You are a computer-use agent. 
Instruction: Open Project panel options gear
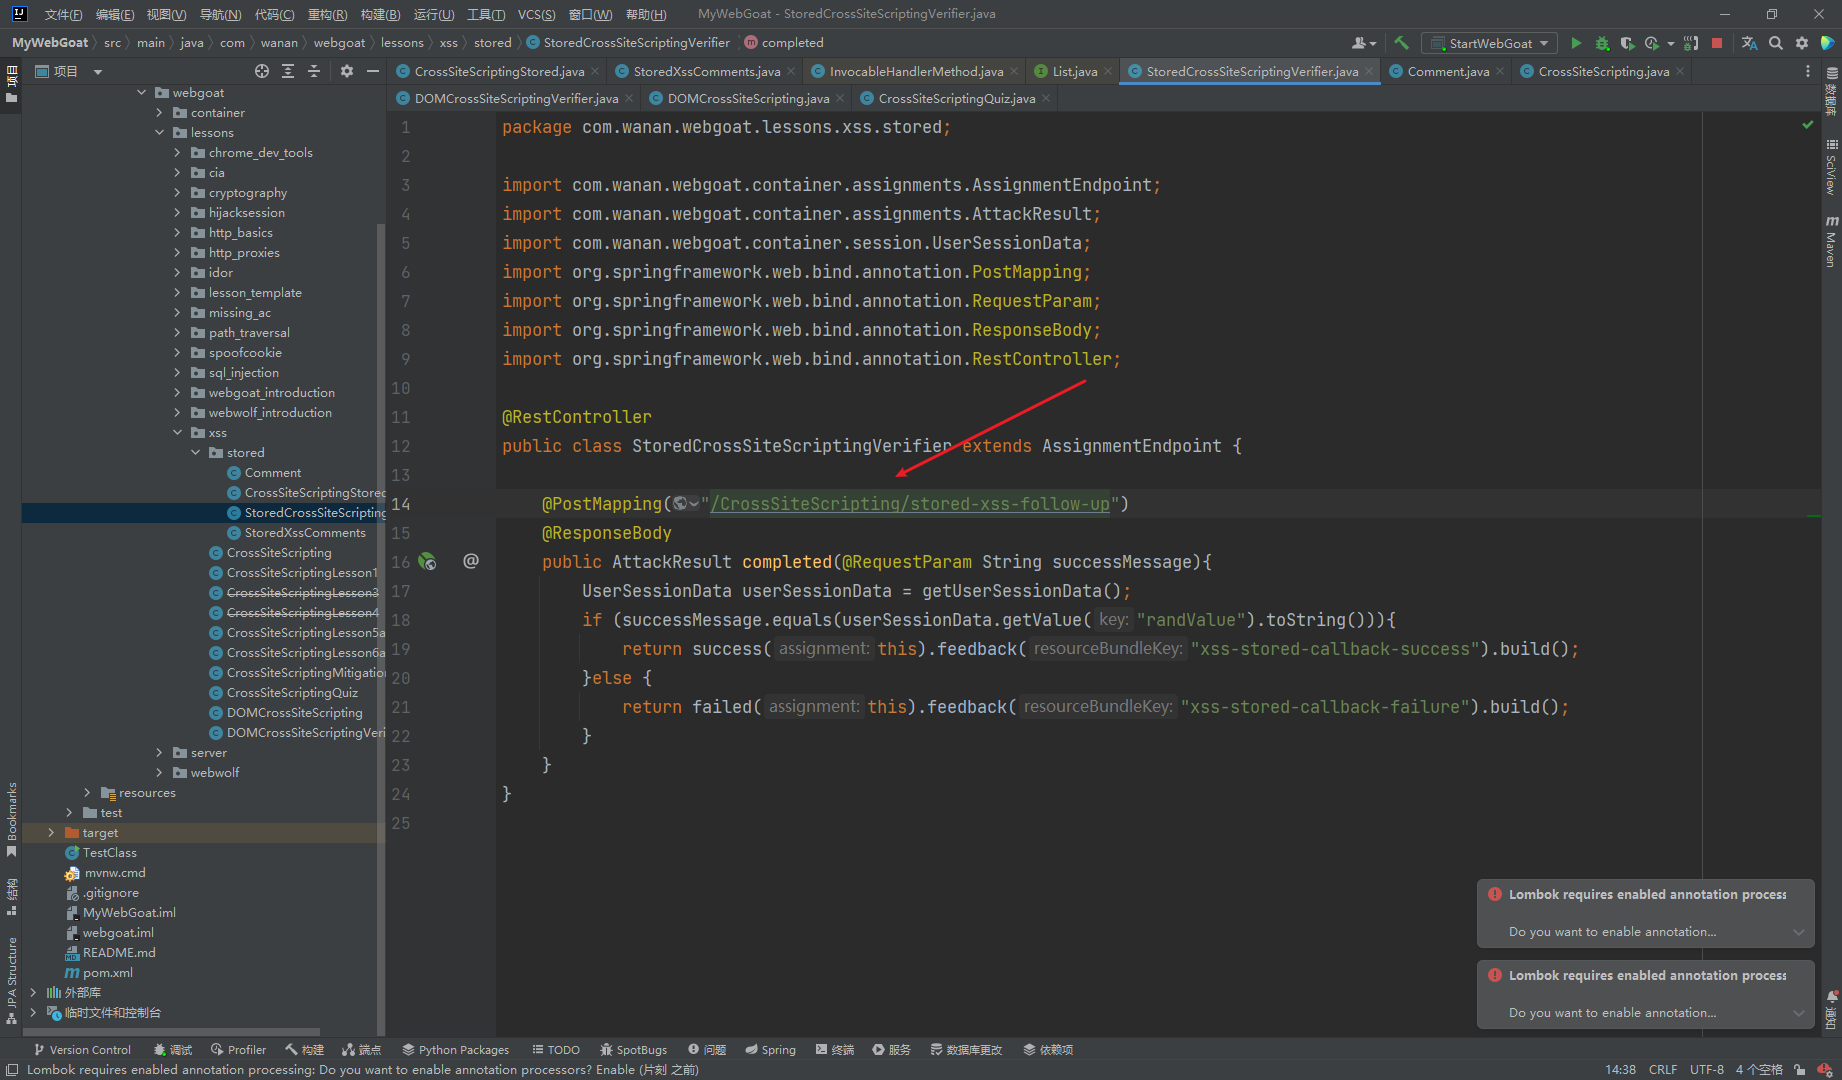click(347, 71)
